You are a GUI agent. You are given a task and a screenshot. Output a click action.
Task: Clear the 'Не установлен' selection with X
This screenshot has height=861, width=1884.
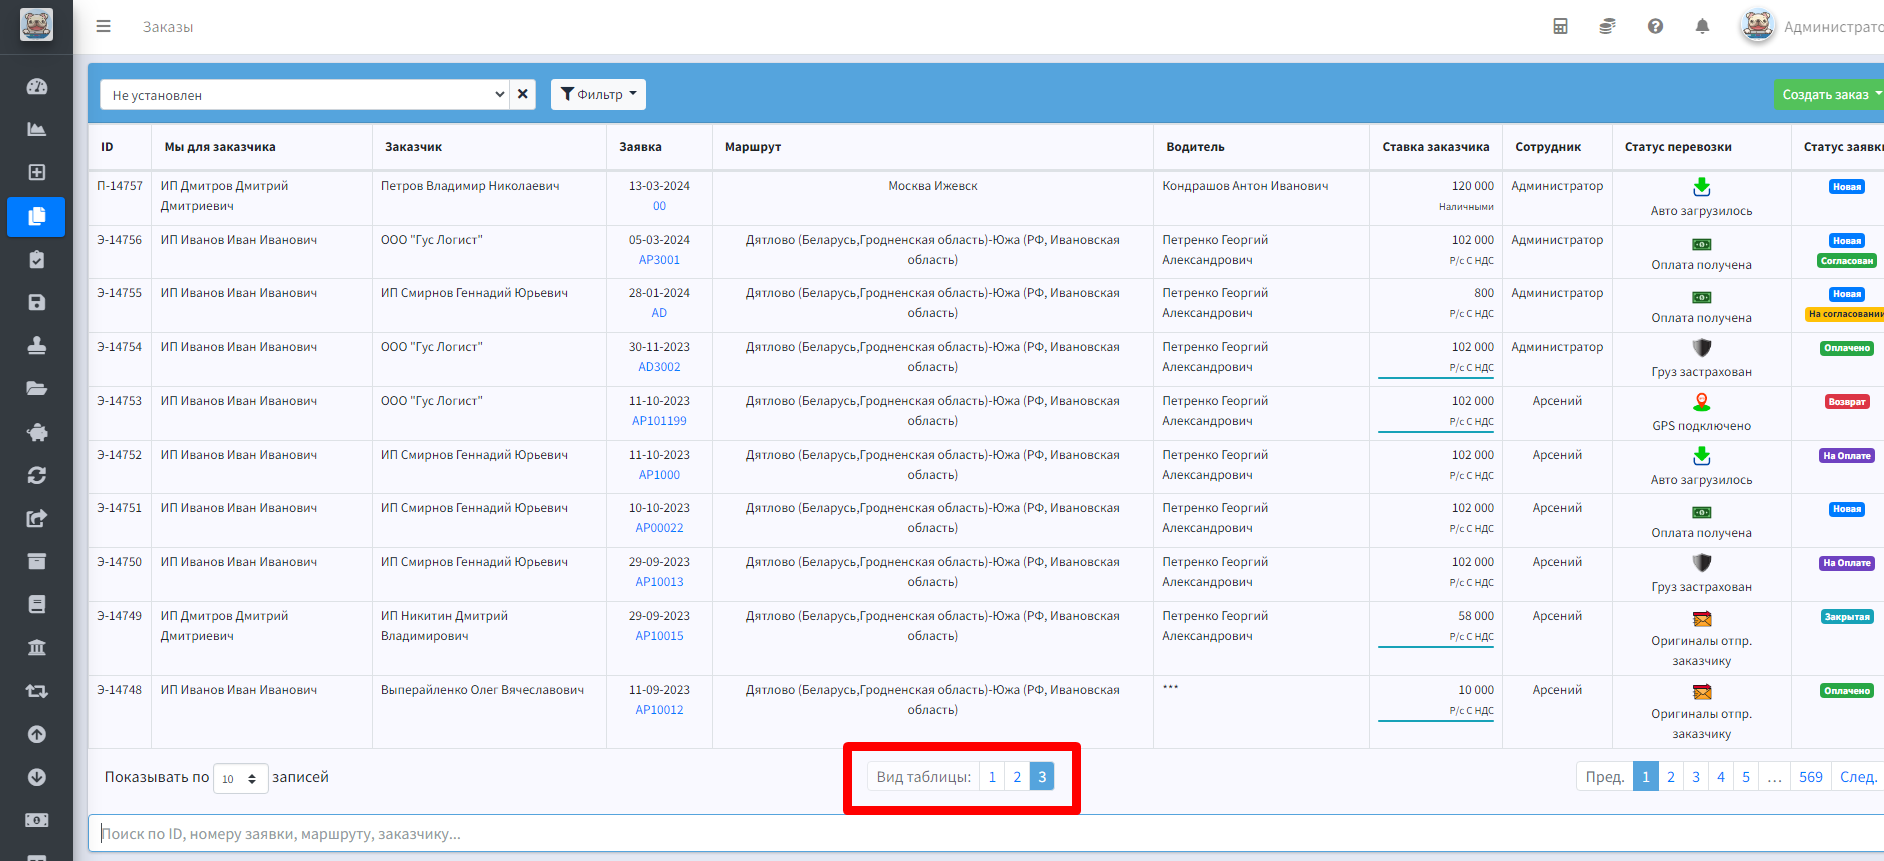pyautogui.click(x=522, y=94)
